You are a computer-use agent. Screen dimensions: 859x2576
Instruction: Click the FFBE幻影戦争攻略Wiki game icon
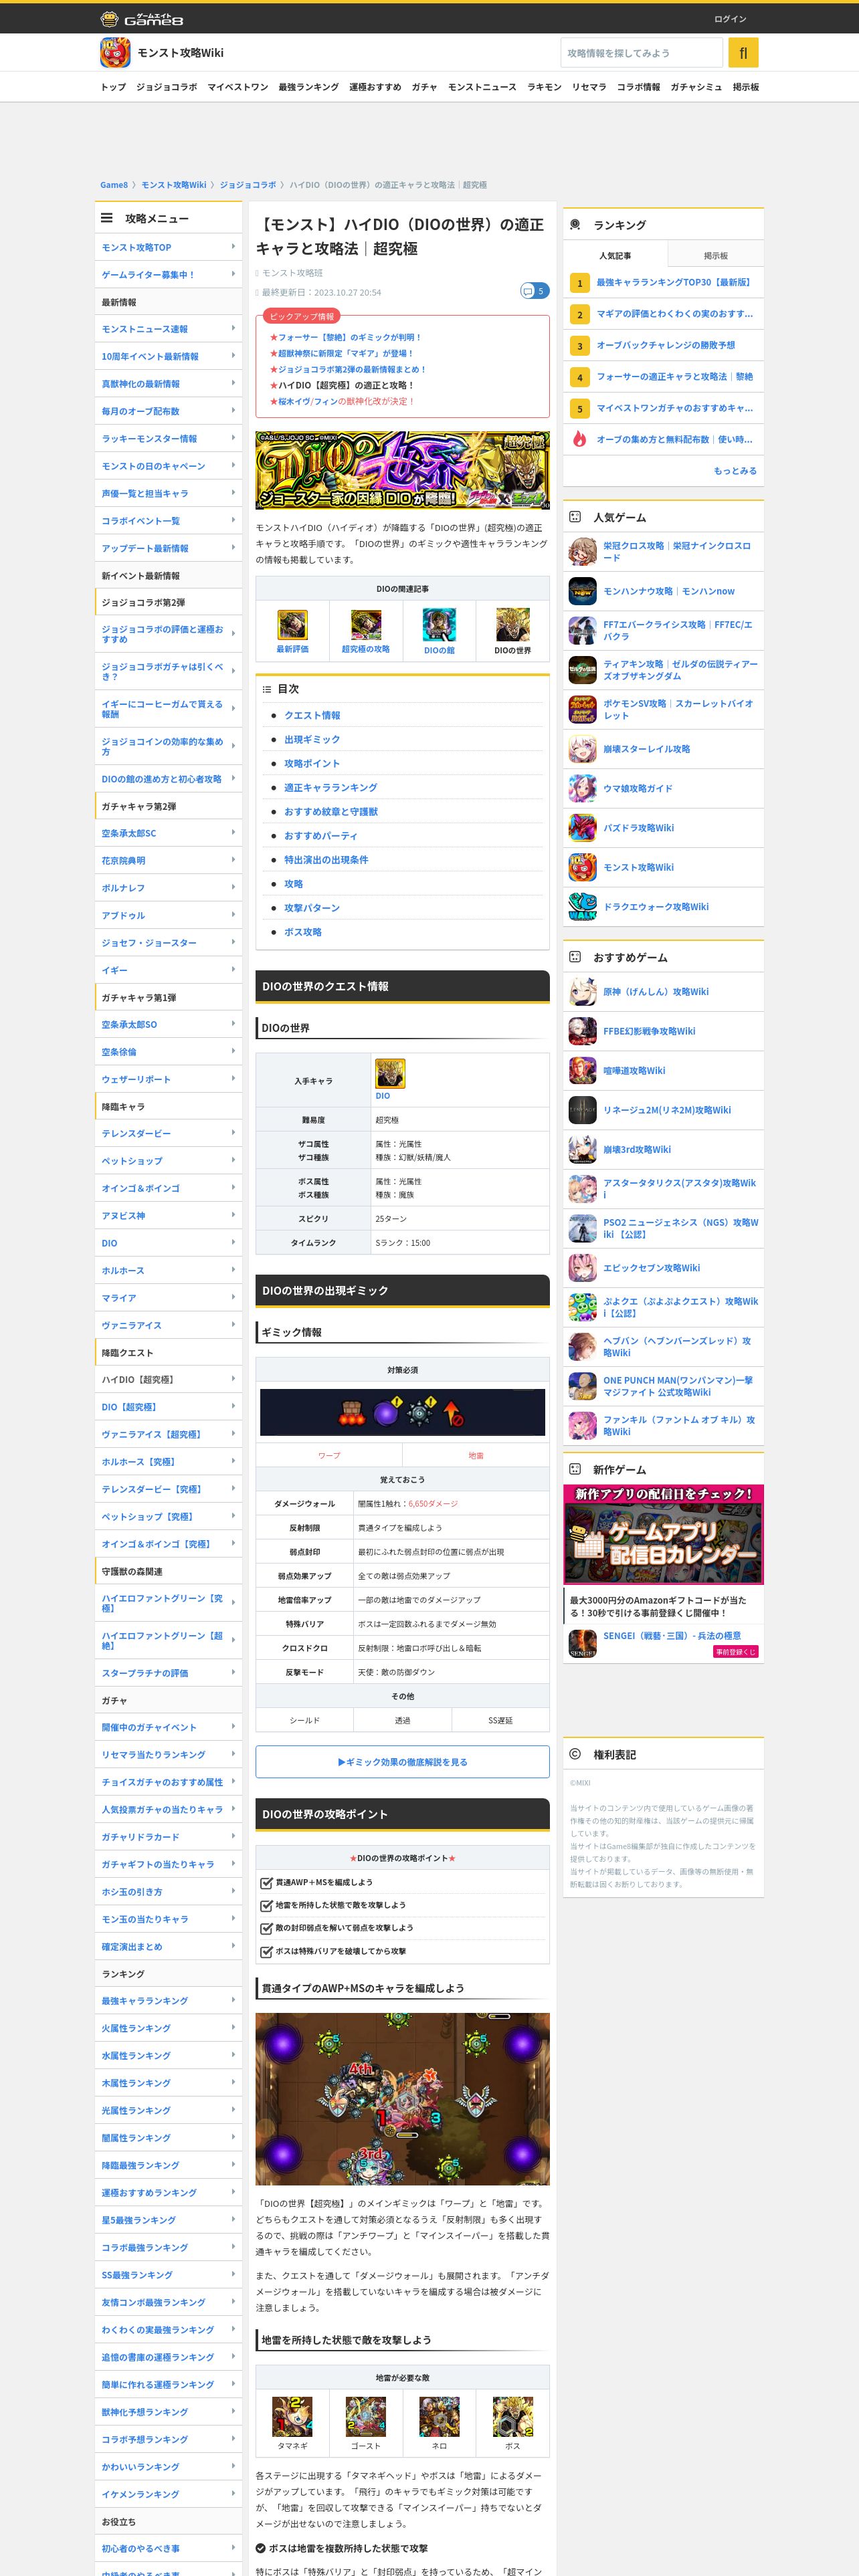click(x=583, y=1031)
